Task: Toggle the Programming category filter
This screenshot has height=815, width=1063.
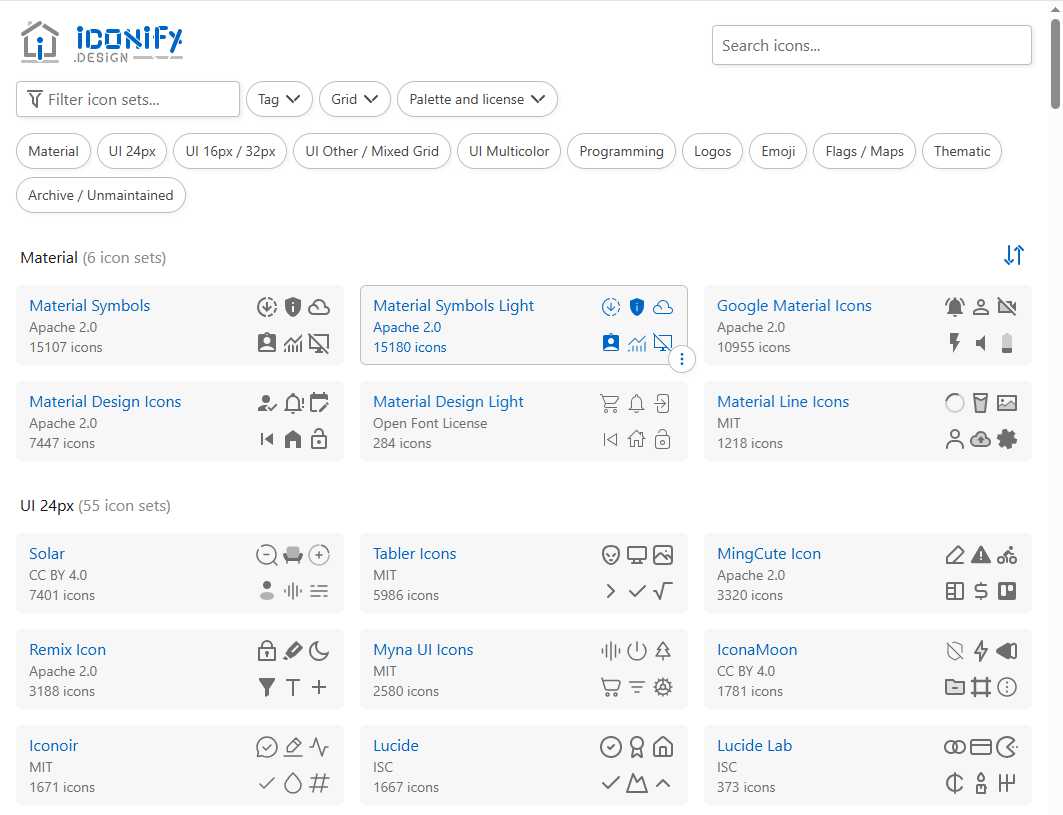Action: (621, 151)
